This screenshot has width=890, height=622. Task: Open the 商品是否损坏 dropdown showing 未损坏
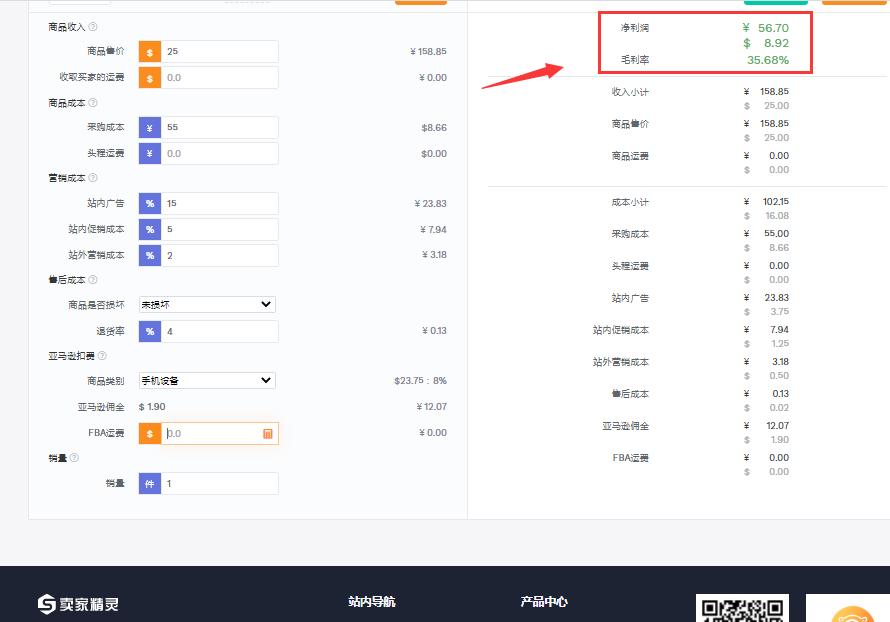tap(206, 304)
